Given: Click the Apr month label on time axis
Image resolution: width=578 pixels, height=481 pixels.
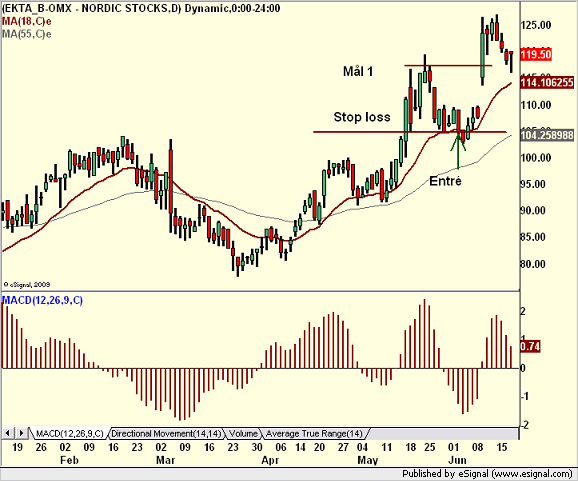Looking at the screenshot, I should 270,460.
